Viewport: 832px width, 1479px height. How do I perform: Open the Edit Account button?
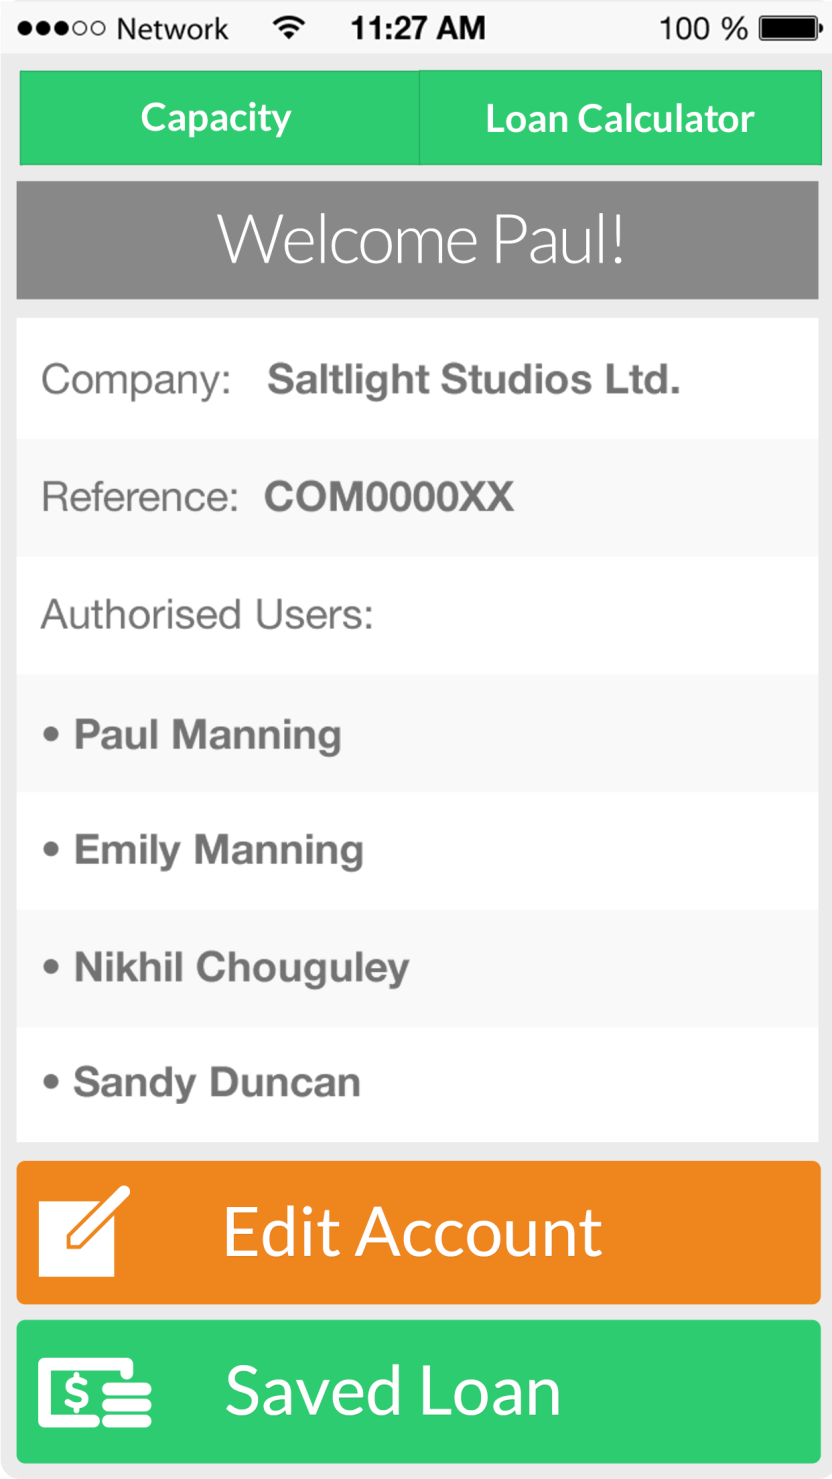pos(418,1232)
